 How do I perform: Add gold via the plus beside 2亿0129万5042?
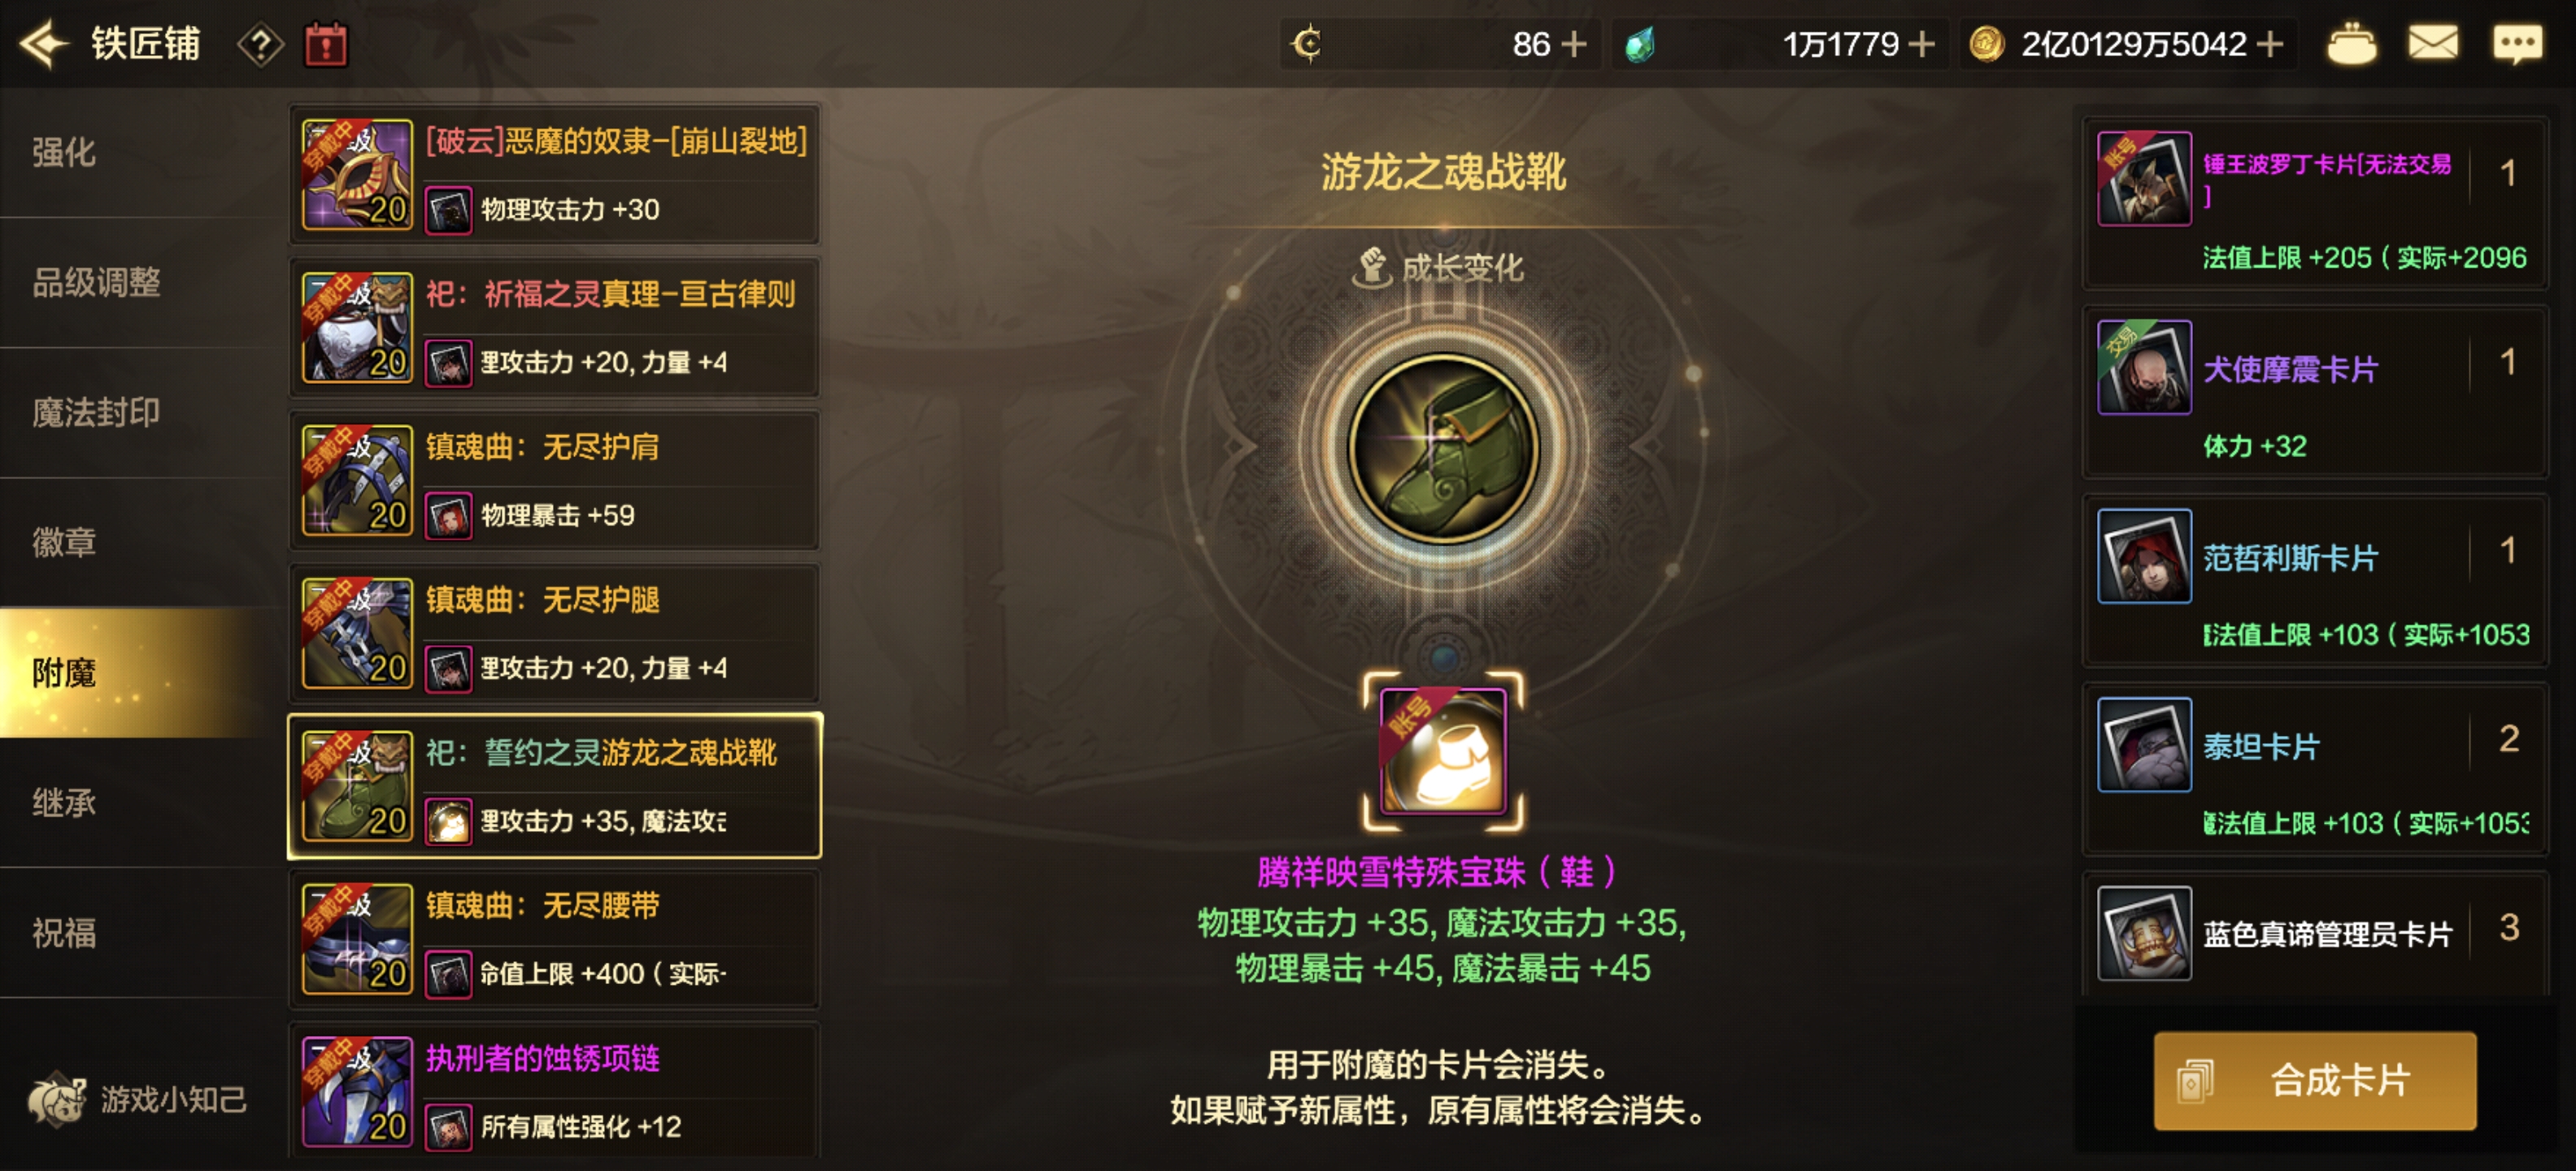click(x=2270, y=44)
